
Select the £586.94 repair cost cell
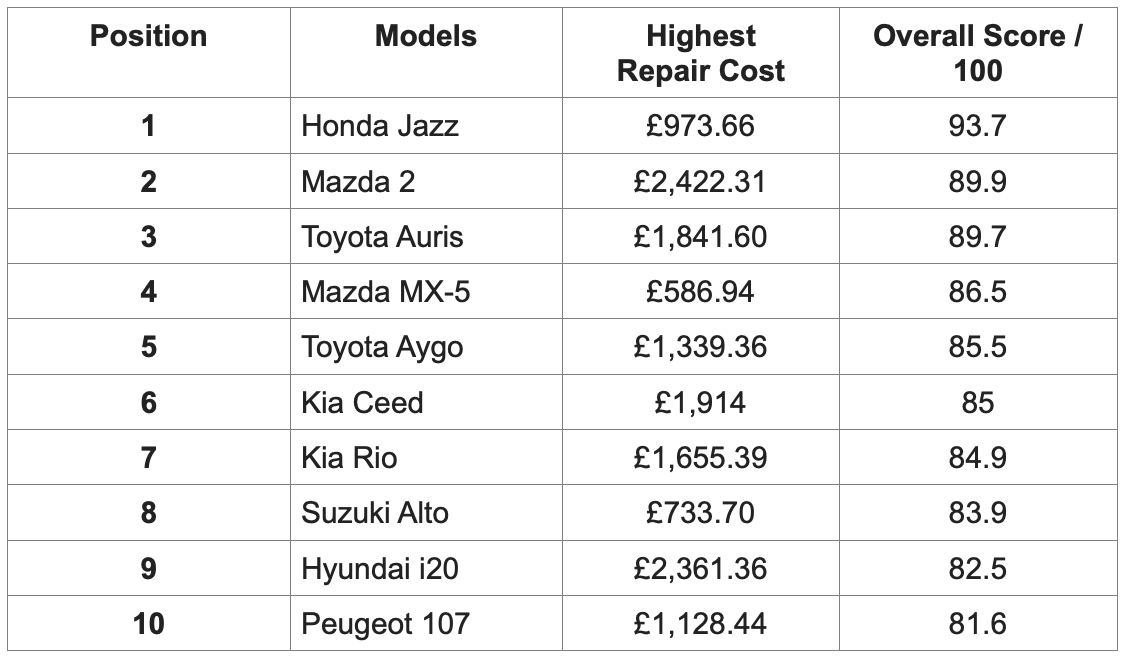pos(700,291)
